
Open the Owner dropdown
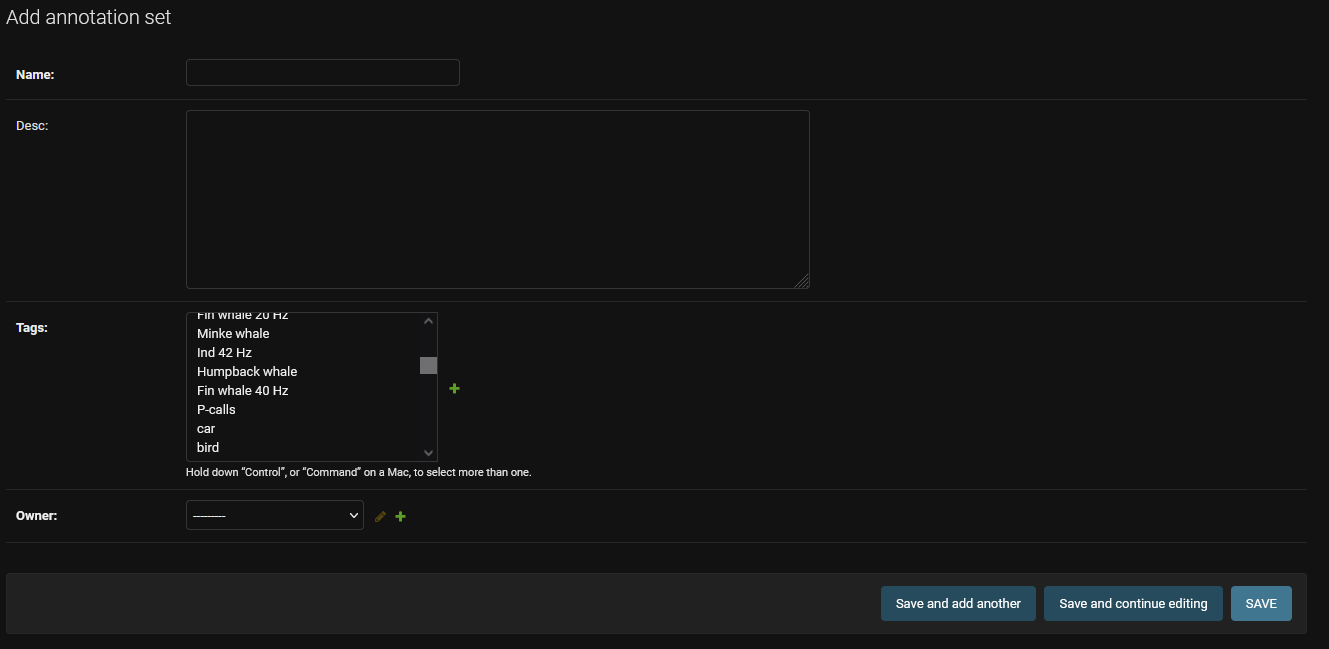tap(274, 515)
